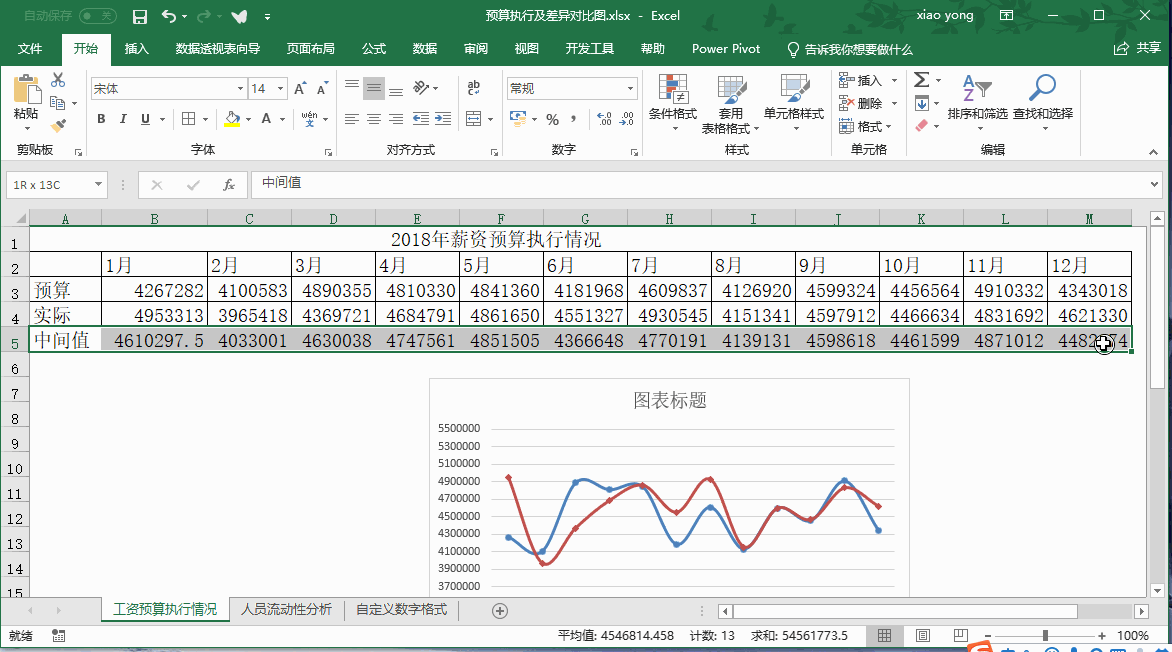This screenshot has height=652, width=1172.
Task: Expand the formula bar
Action: (1154, 184)
